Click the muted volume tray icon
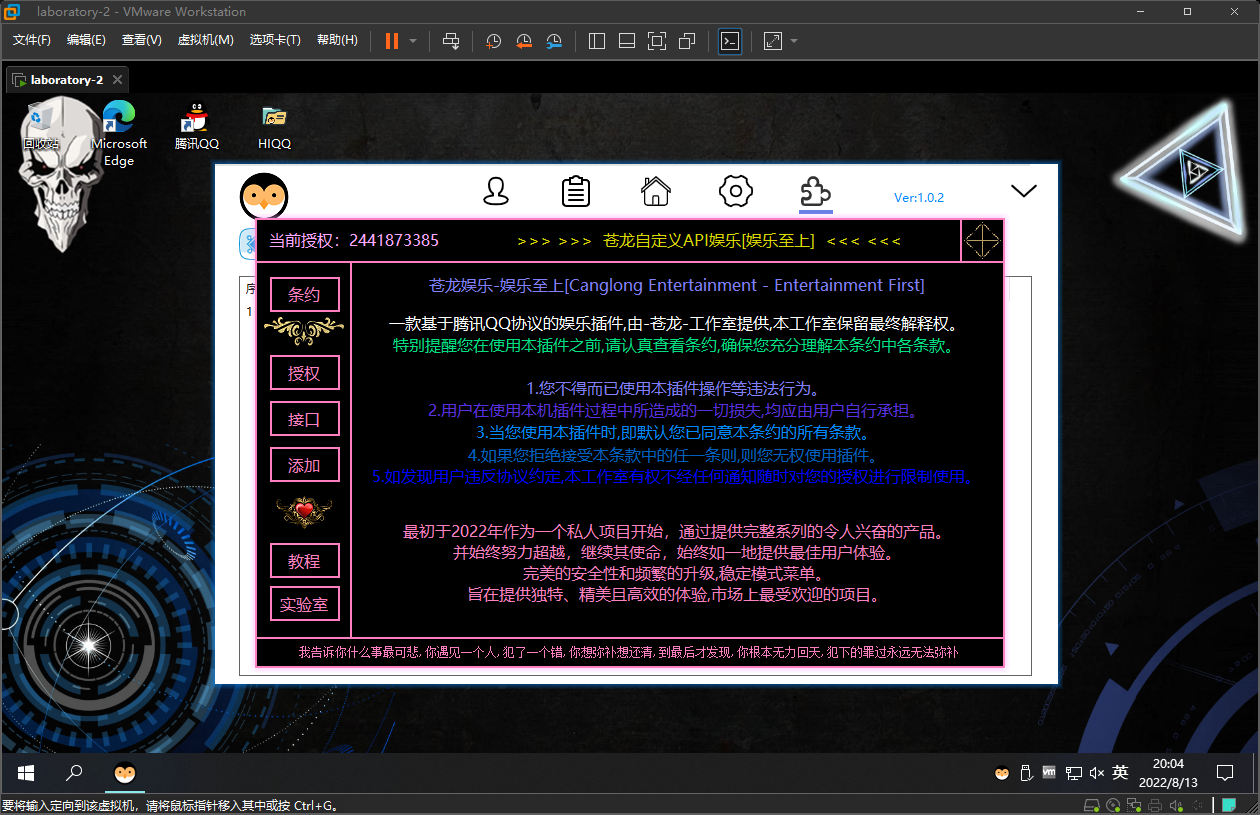Image resolution: width=1260 pixels, height=815 pixels. pyautogui.click(x=1097, y=773)
